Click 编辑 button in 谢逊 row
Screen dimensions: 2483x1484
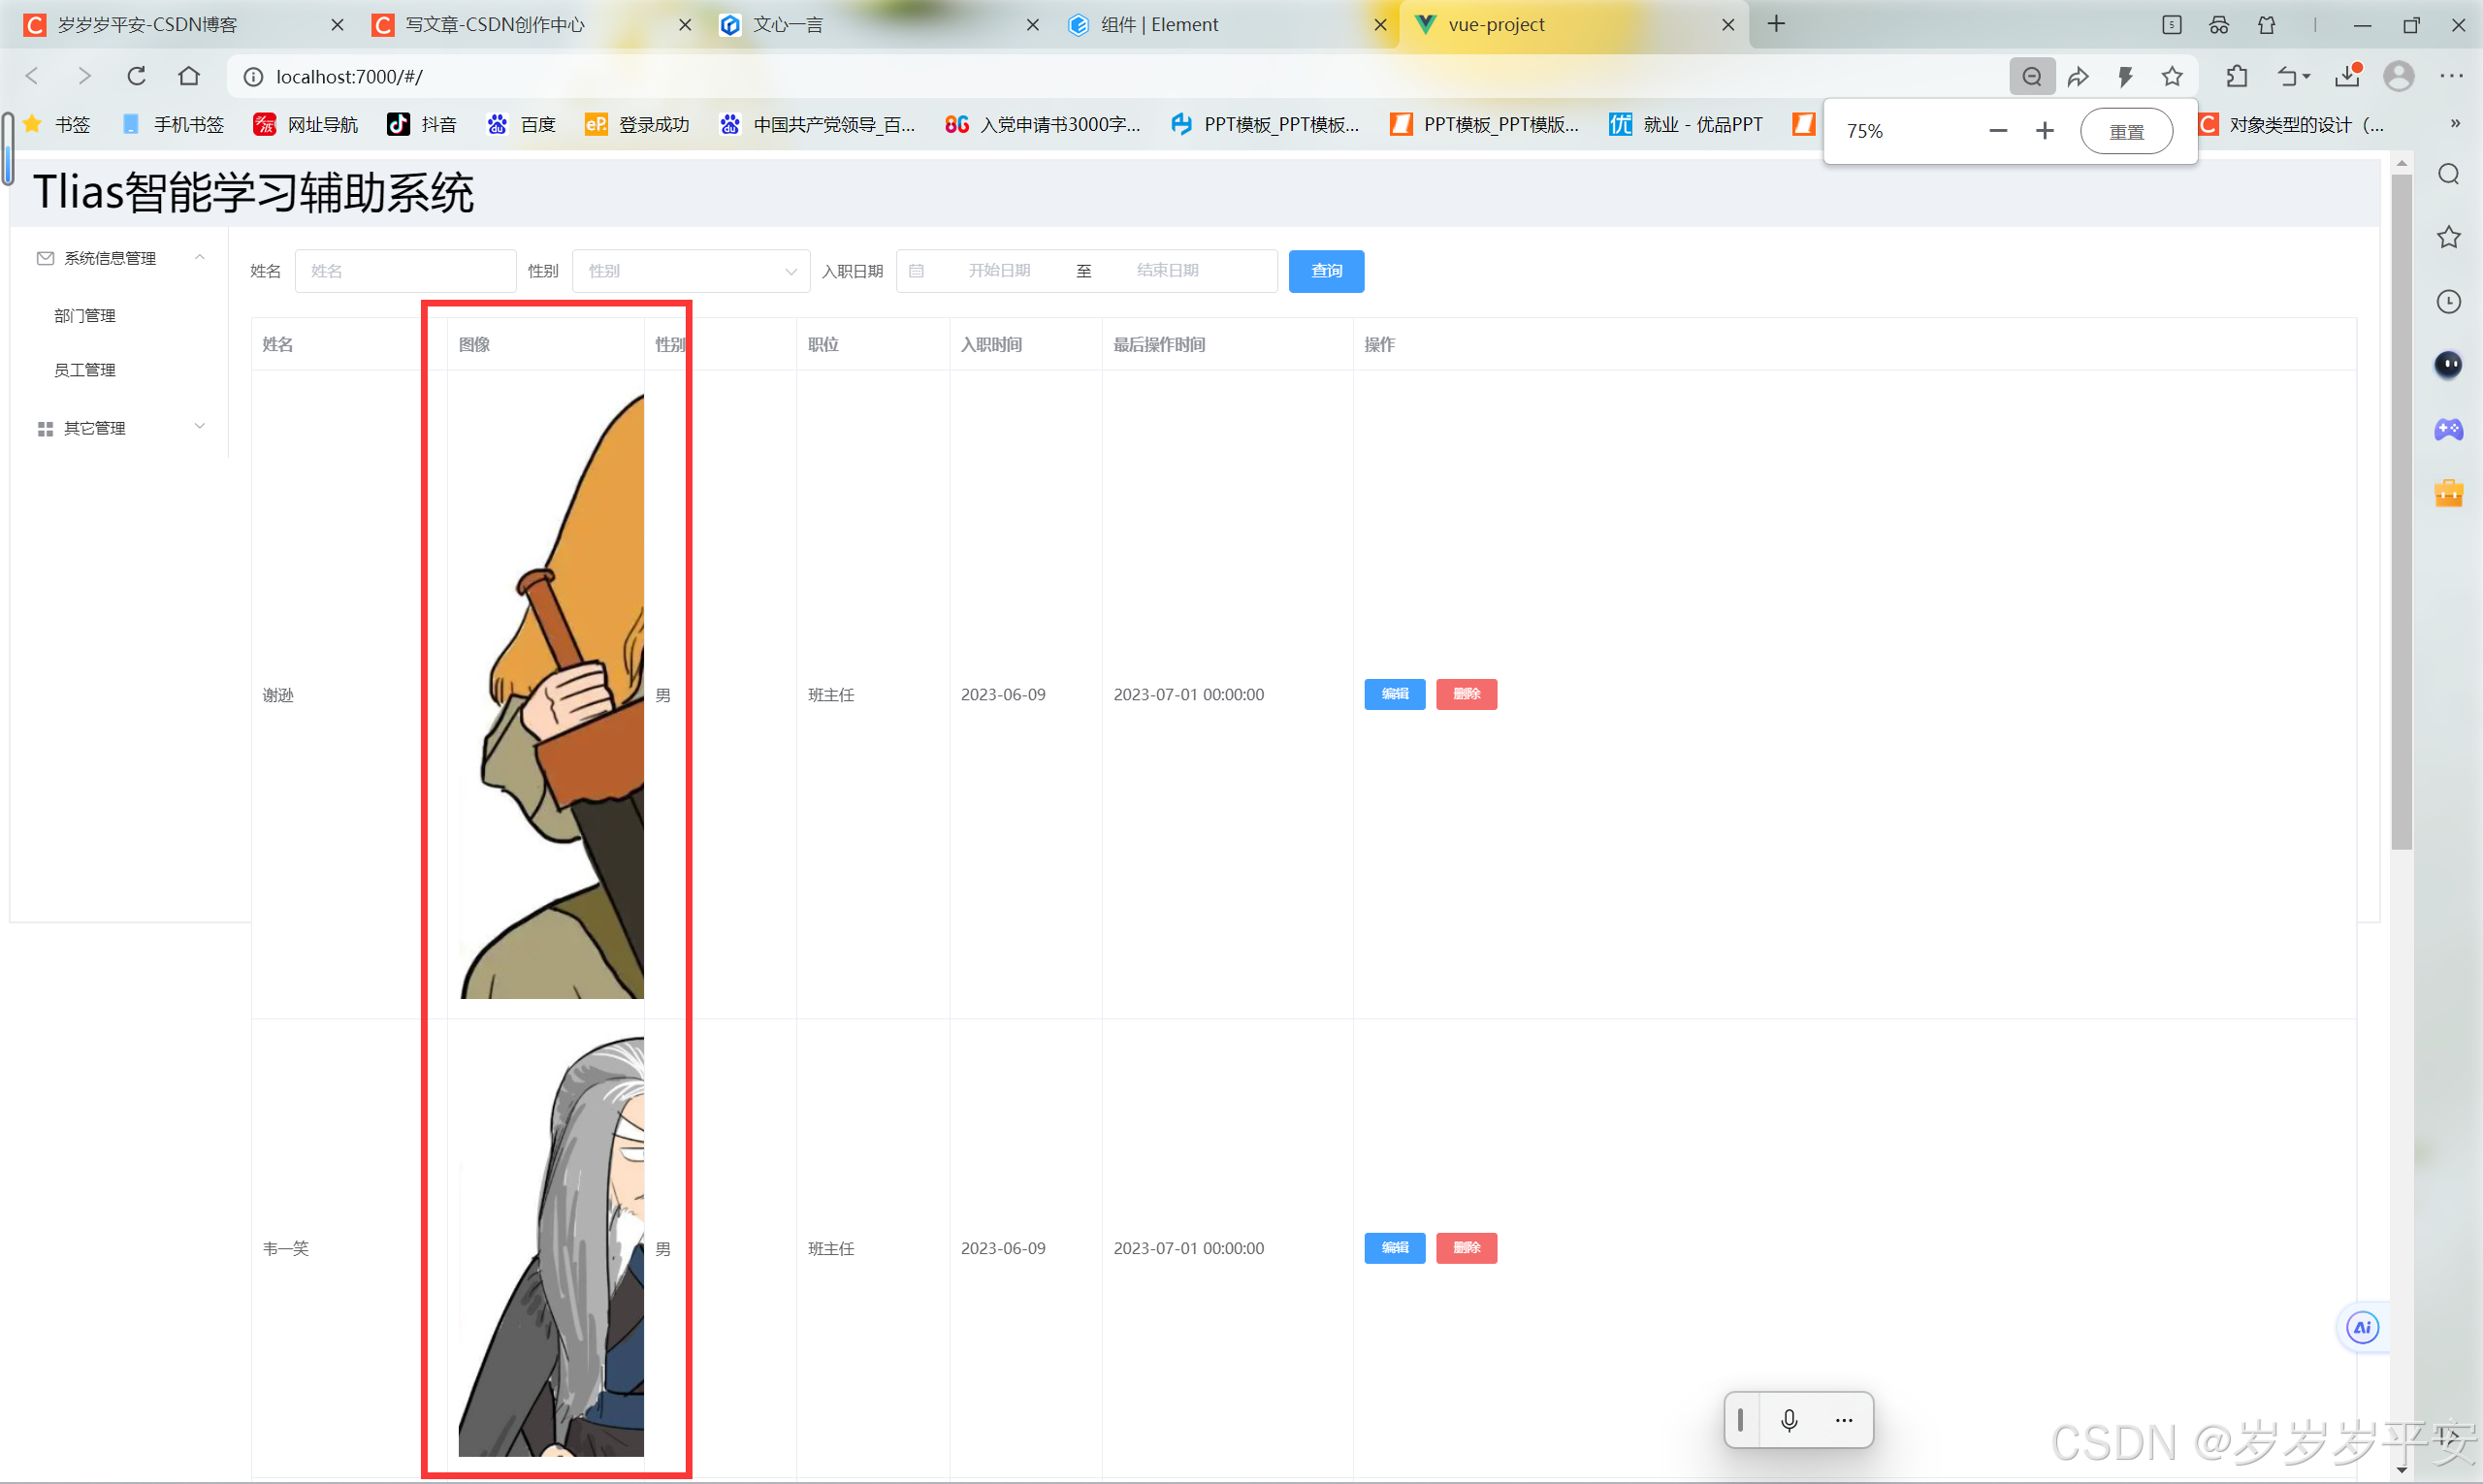click(1394, 694)
